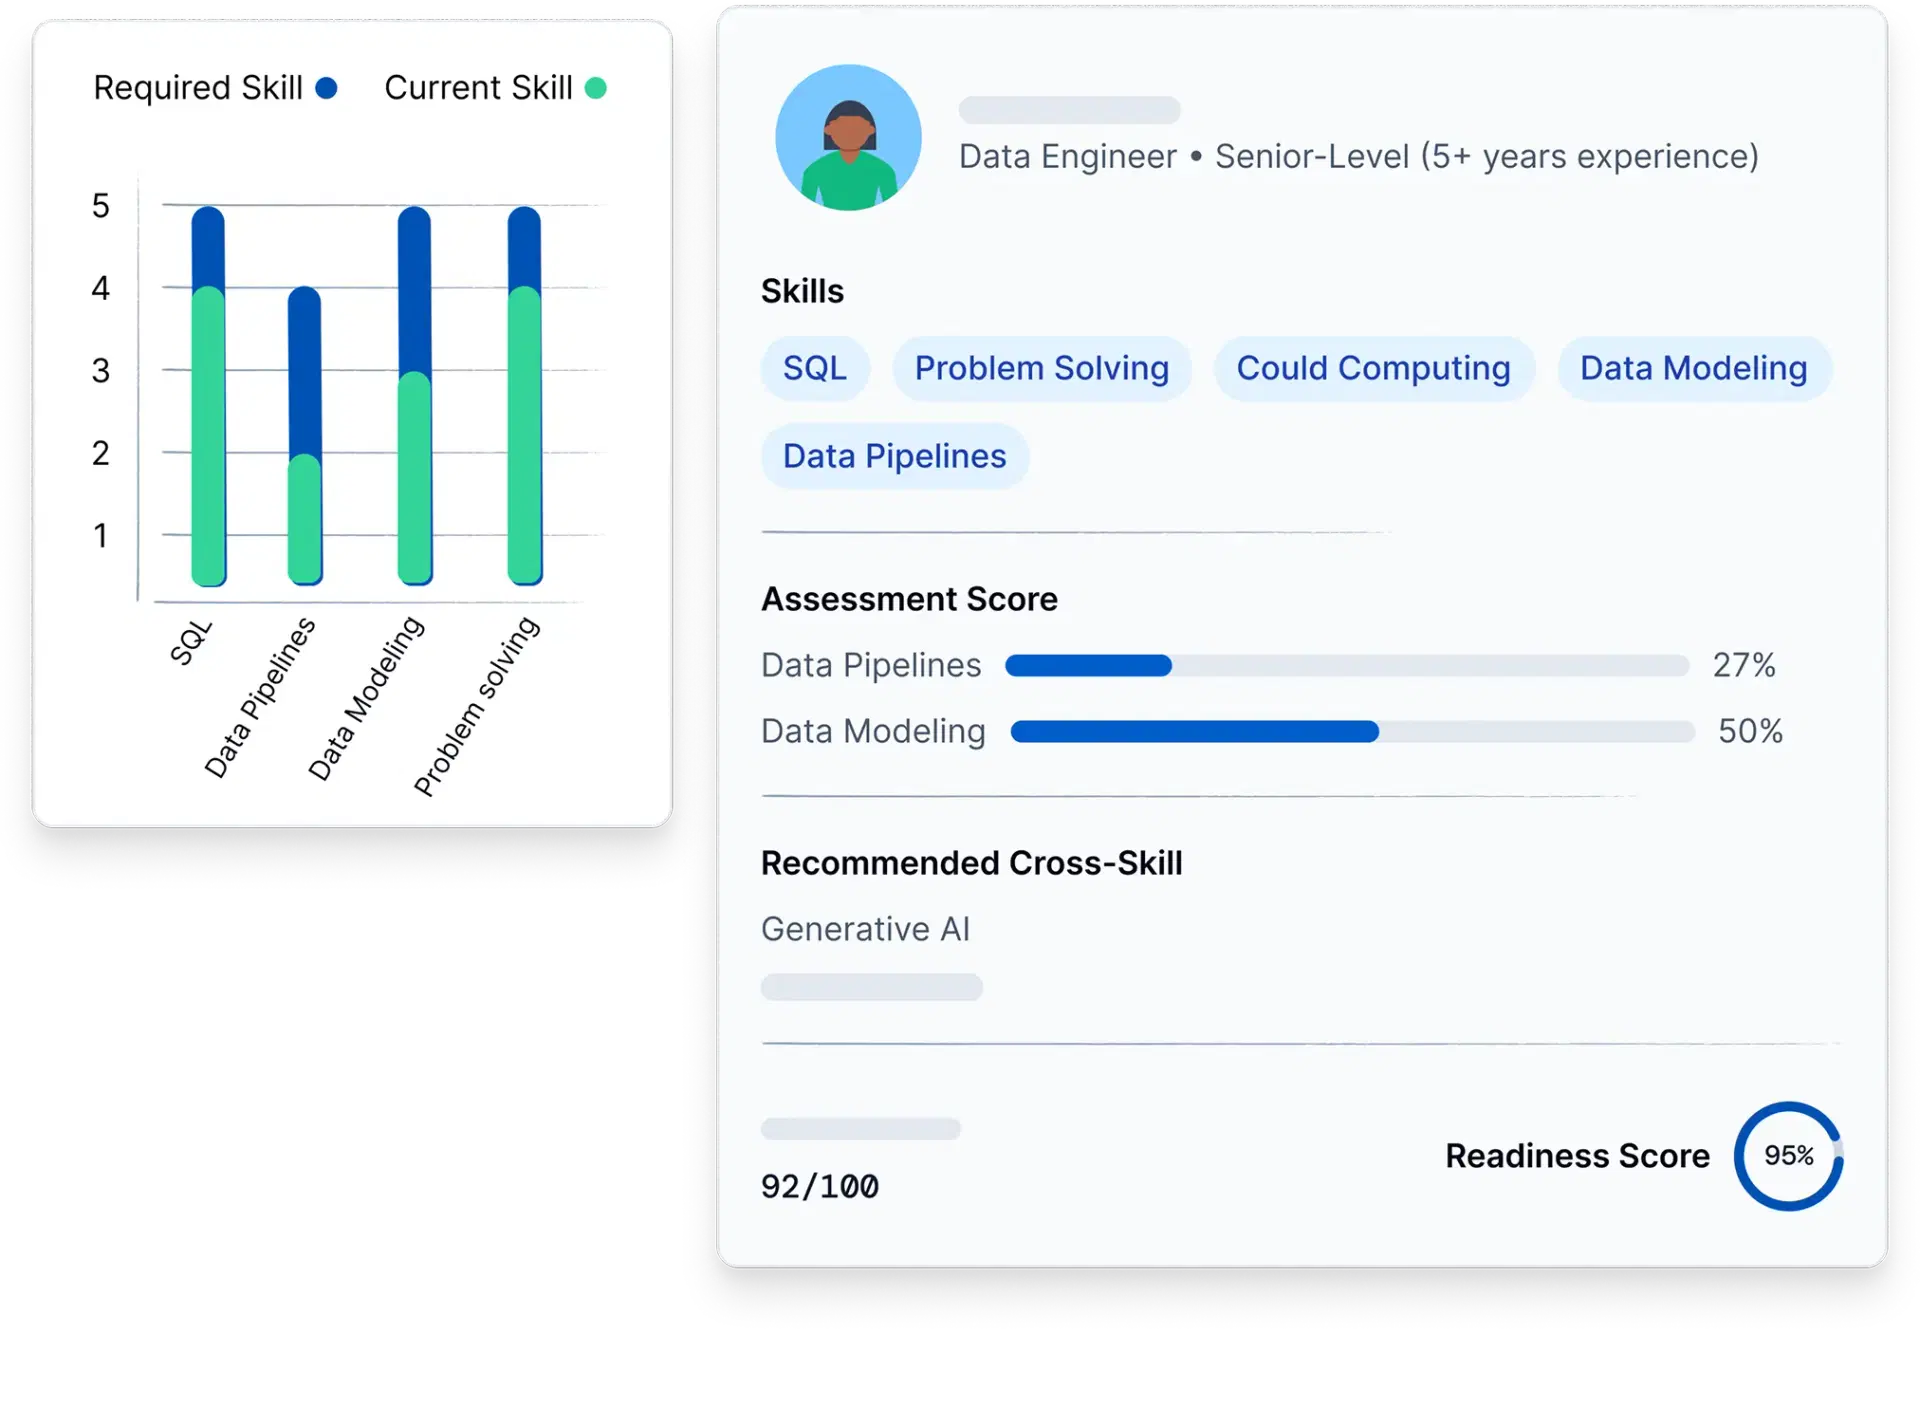
Task: Click the 92/100 score label
Action: point(820,1186)
